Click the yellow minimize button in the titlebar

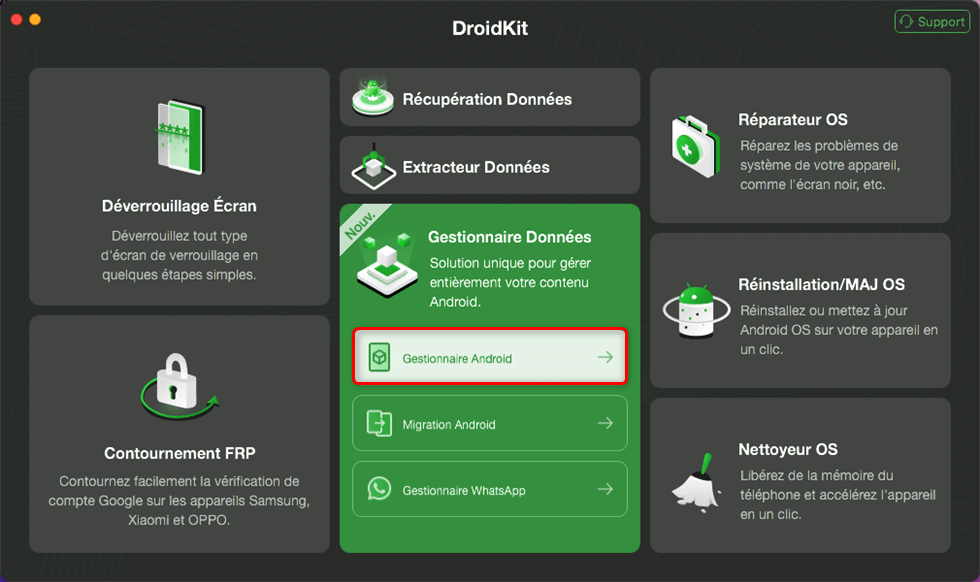pos(36,18)
